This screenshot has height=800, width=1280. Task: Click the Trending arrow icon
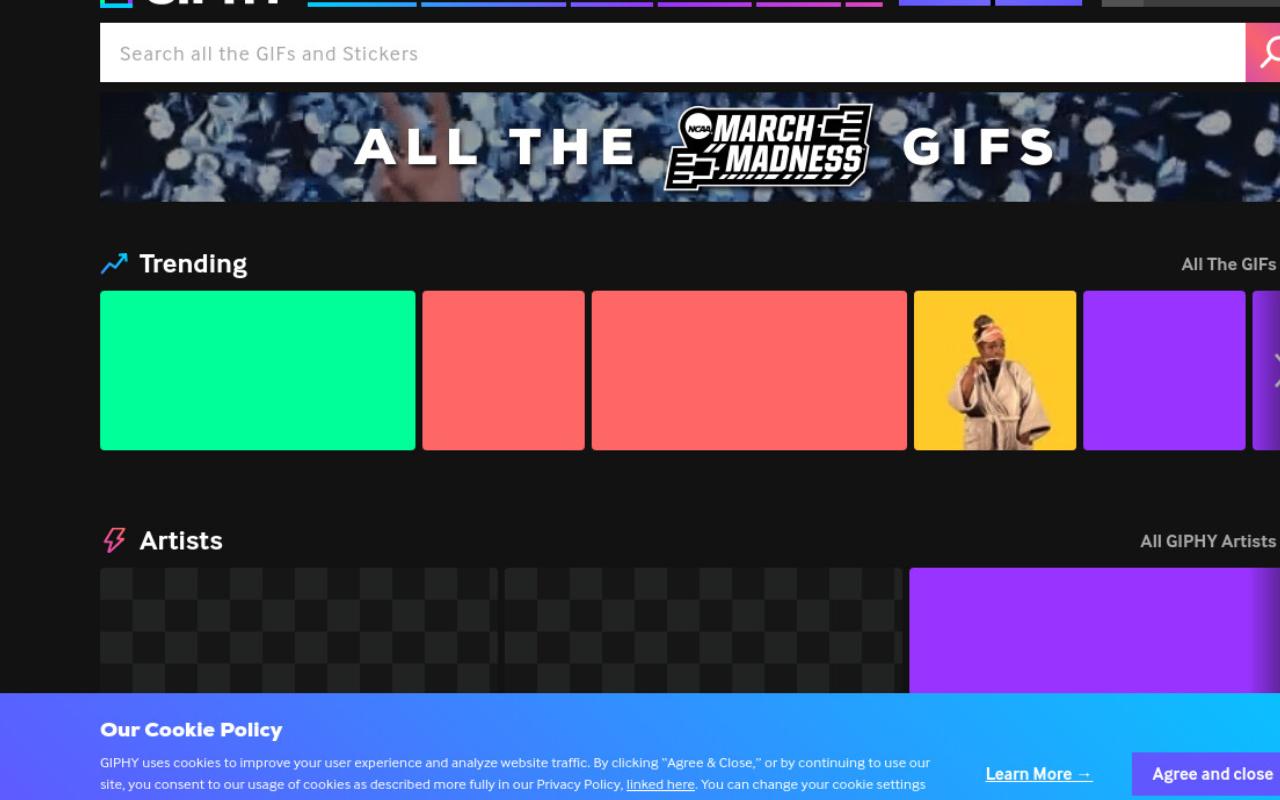click(115, 263)
